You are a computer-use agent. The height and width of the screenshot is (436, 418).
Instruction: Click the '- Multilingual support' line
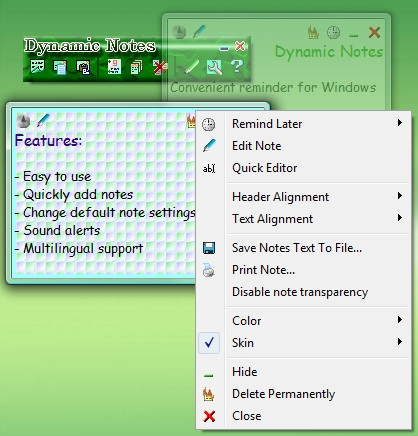[x=79, y=249]
